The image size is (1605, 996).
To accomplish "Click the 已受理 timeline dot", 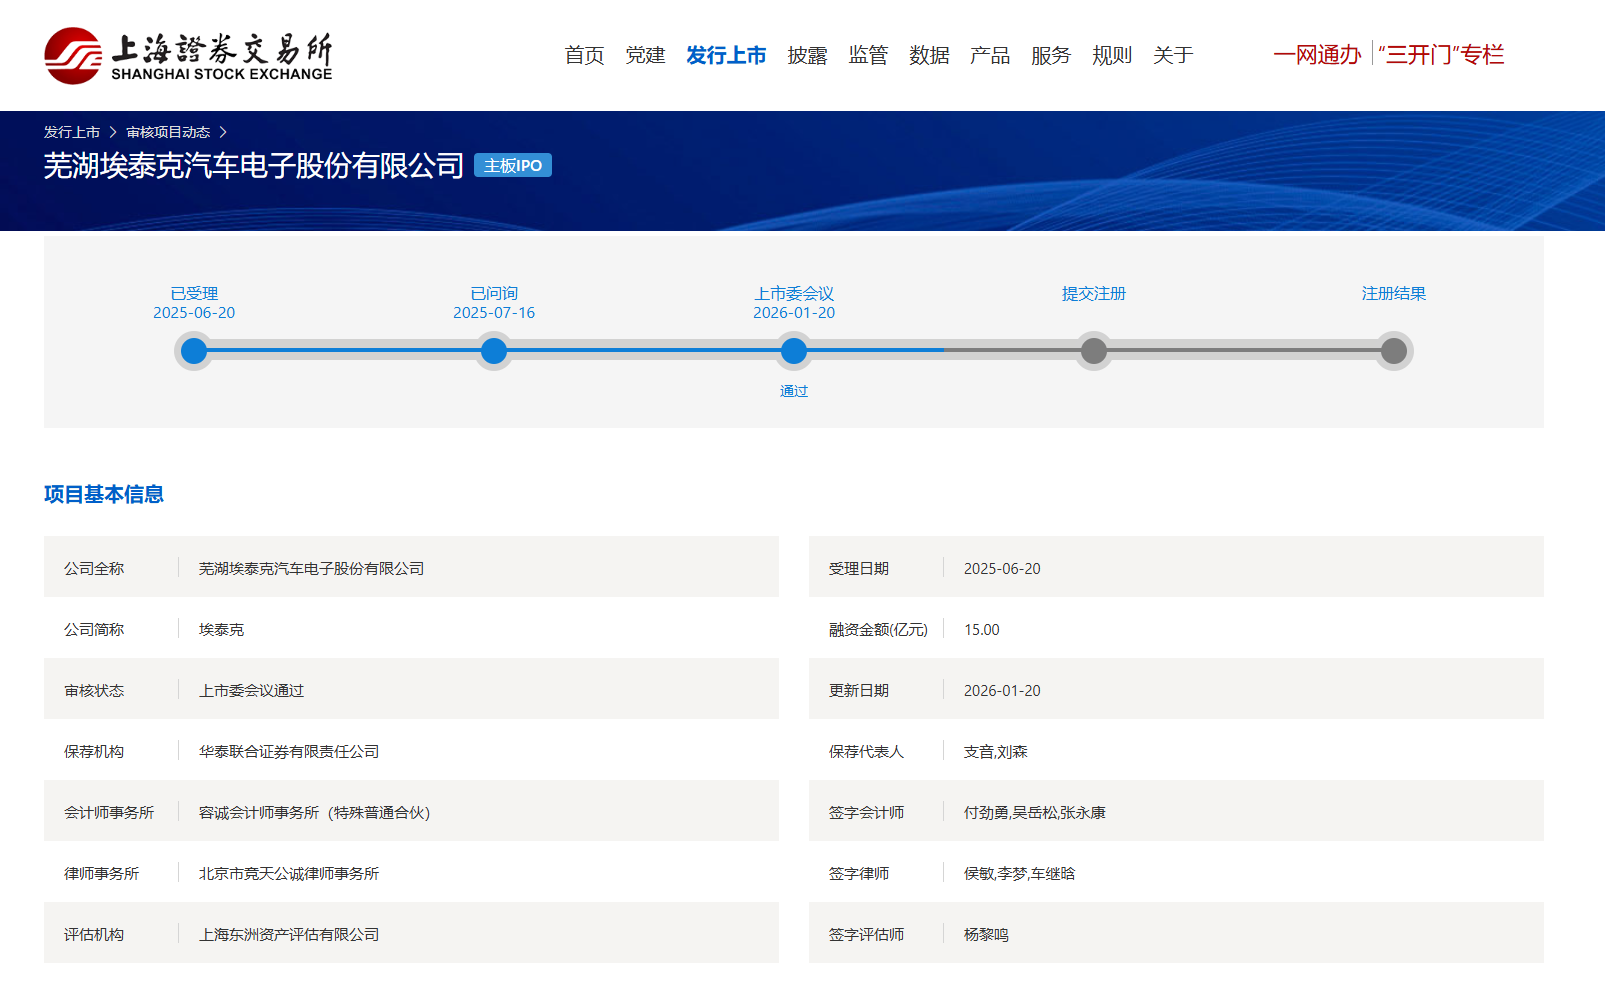I will (x=194, y=351).
